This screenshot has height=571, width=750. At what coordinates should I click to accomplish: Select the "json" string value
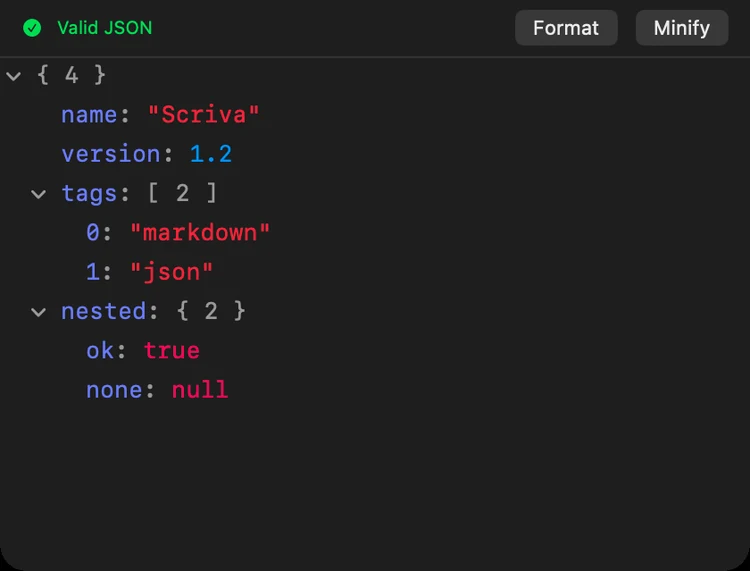pos(171,272)
